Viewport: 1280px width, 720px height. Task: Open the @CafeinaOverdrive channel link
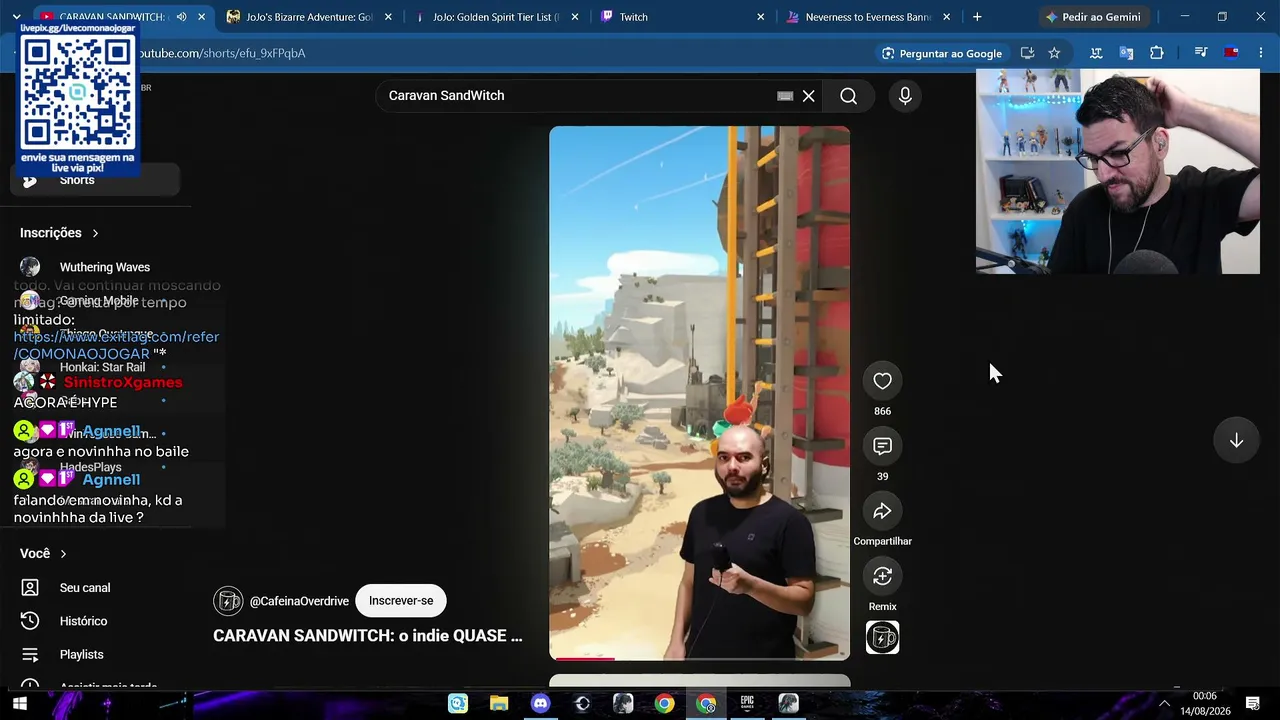pos(299,601)
